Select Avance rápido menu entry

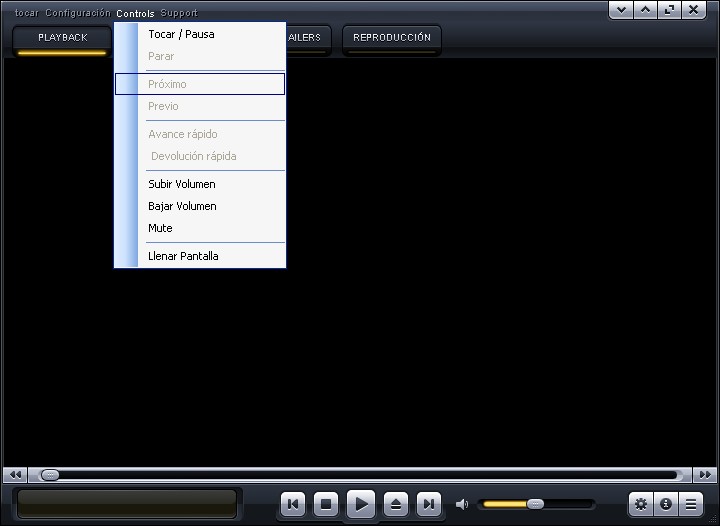[x=200, y=134]
